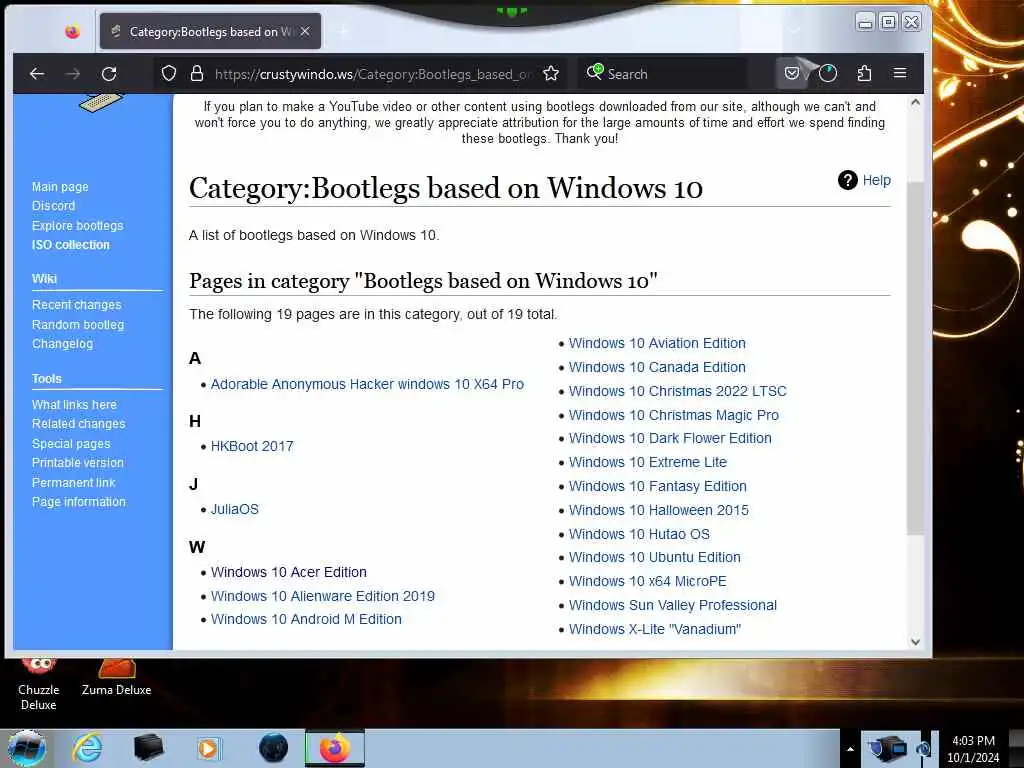The image size is (1024, 768).
Task: Open the Changelog sidebar link
Action: 62,344
